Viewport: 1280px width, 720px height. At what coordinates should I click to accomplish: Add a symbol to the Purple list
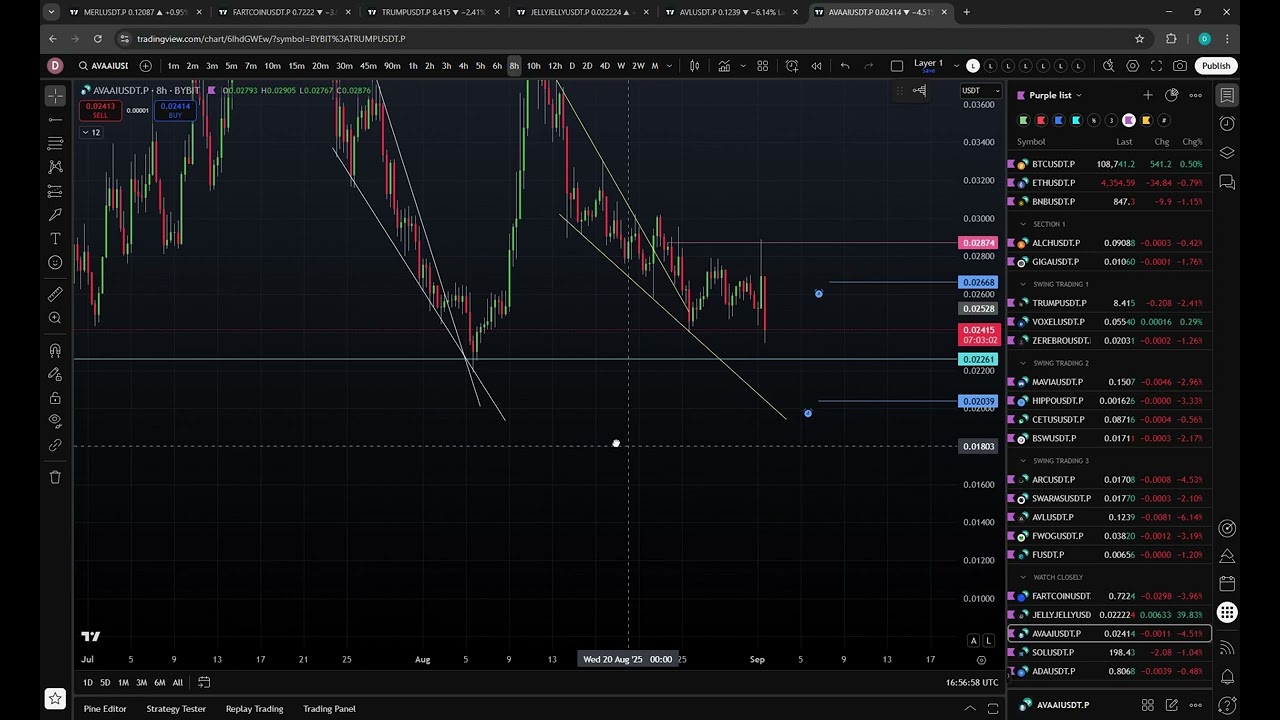1148,95
